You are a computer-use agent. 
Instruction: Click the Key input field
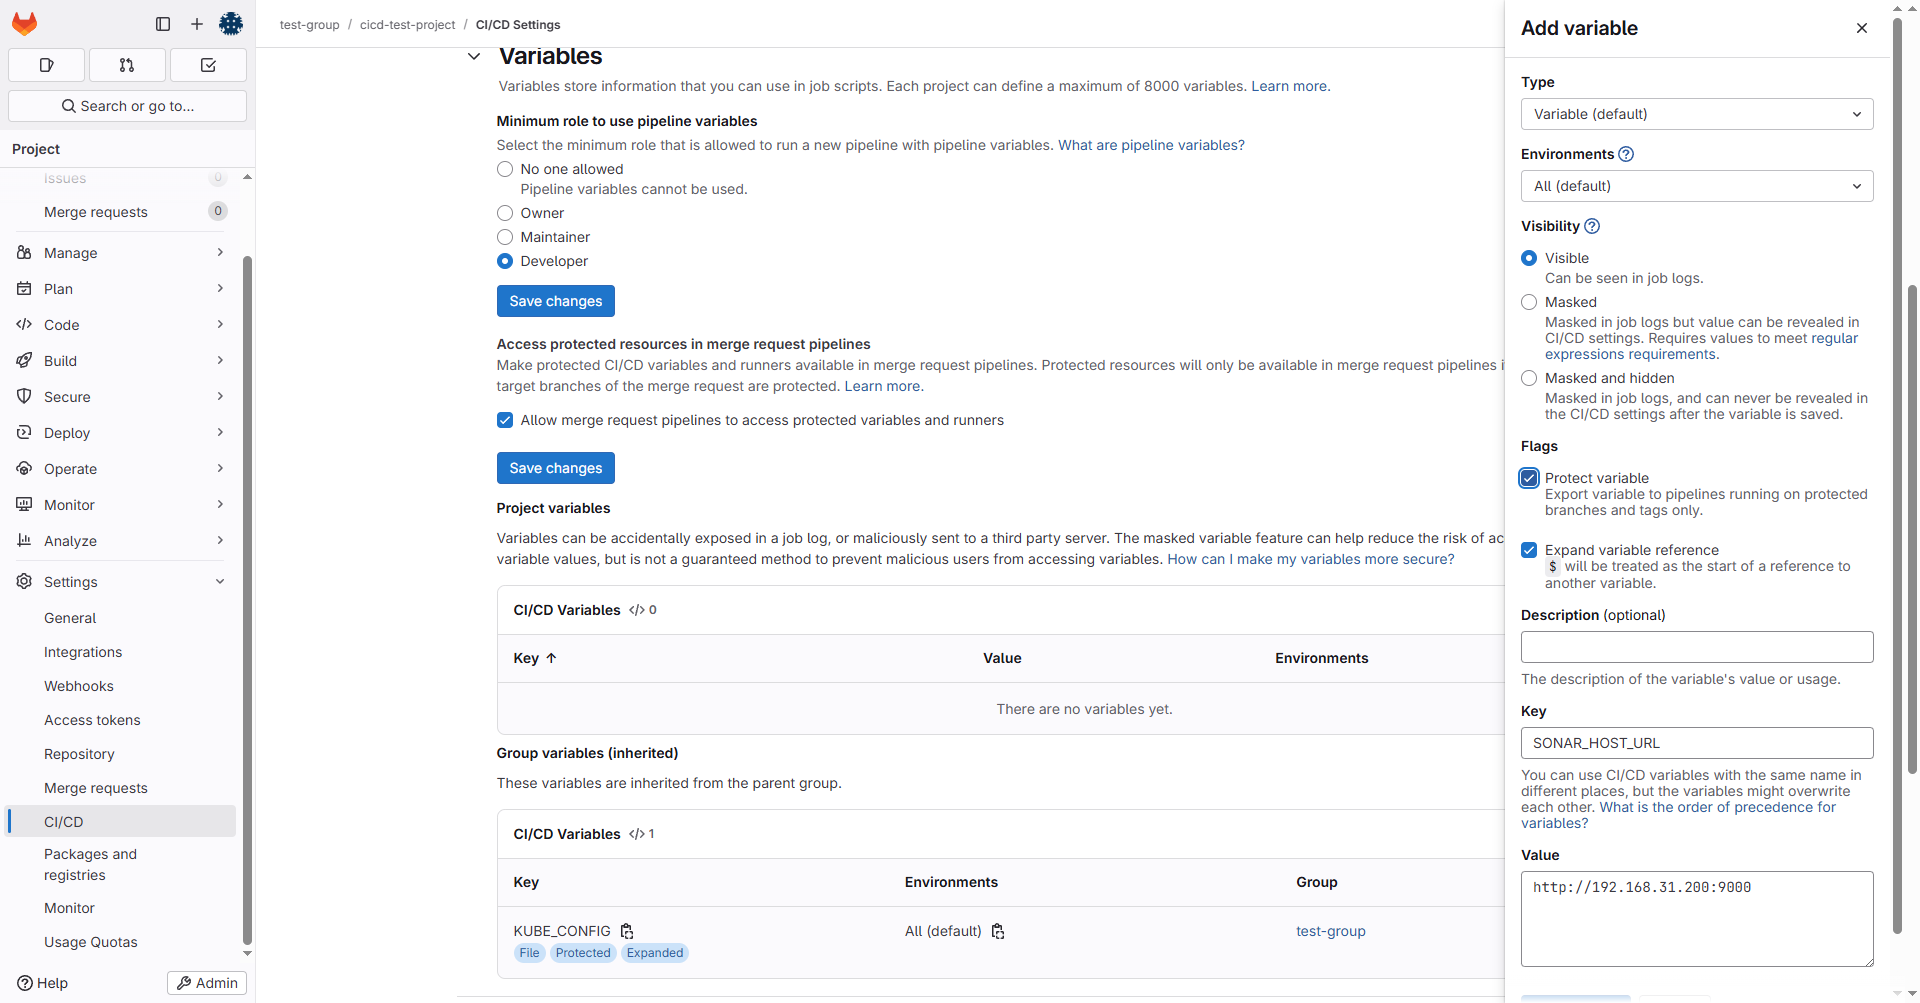(x=1697, y=743)
